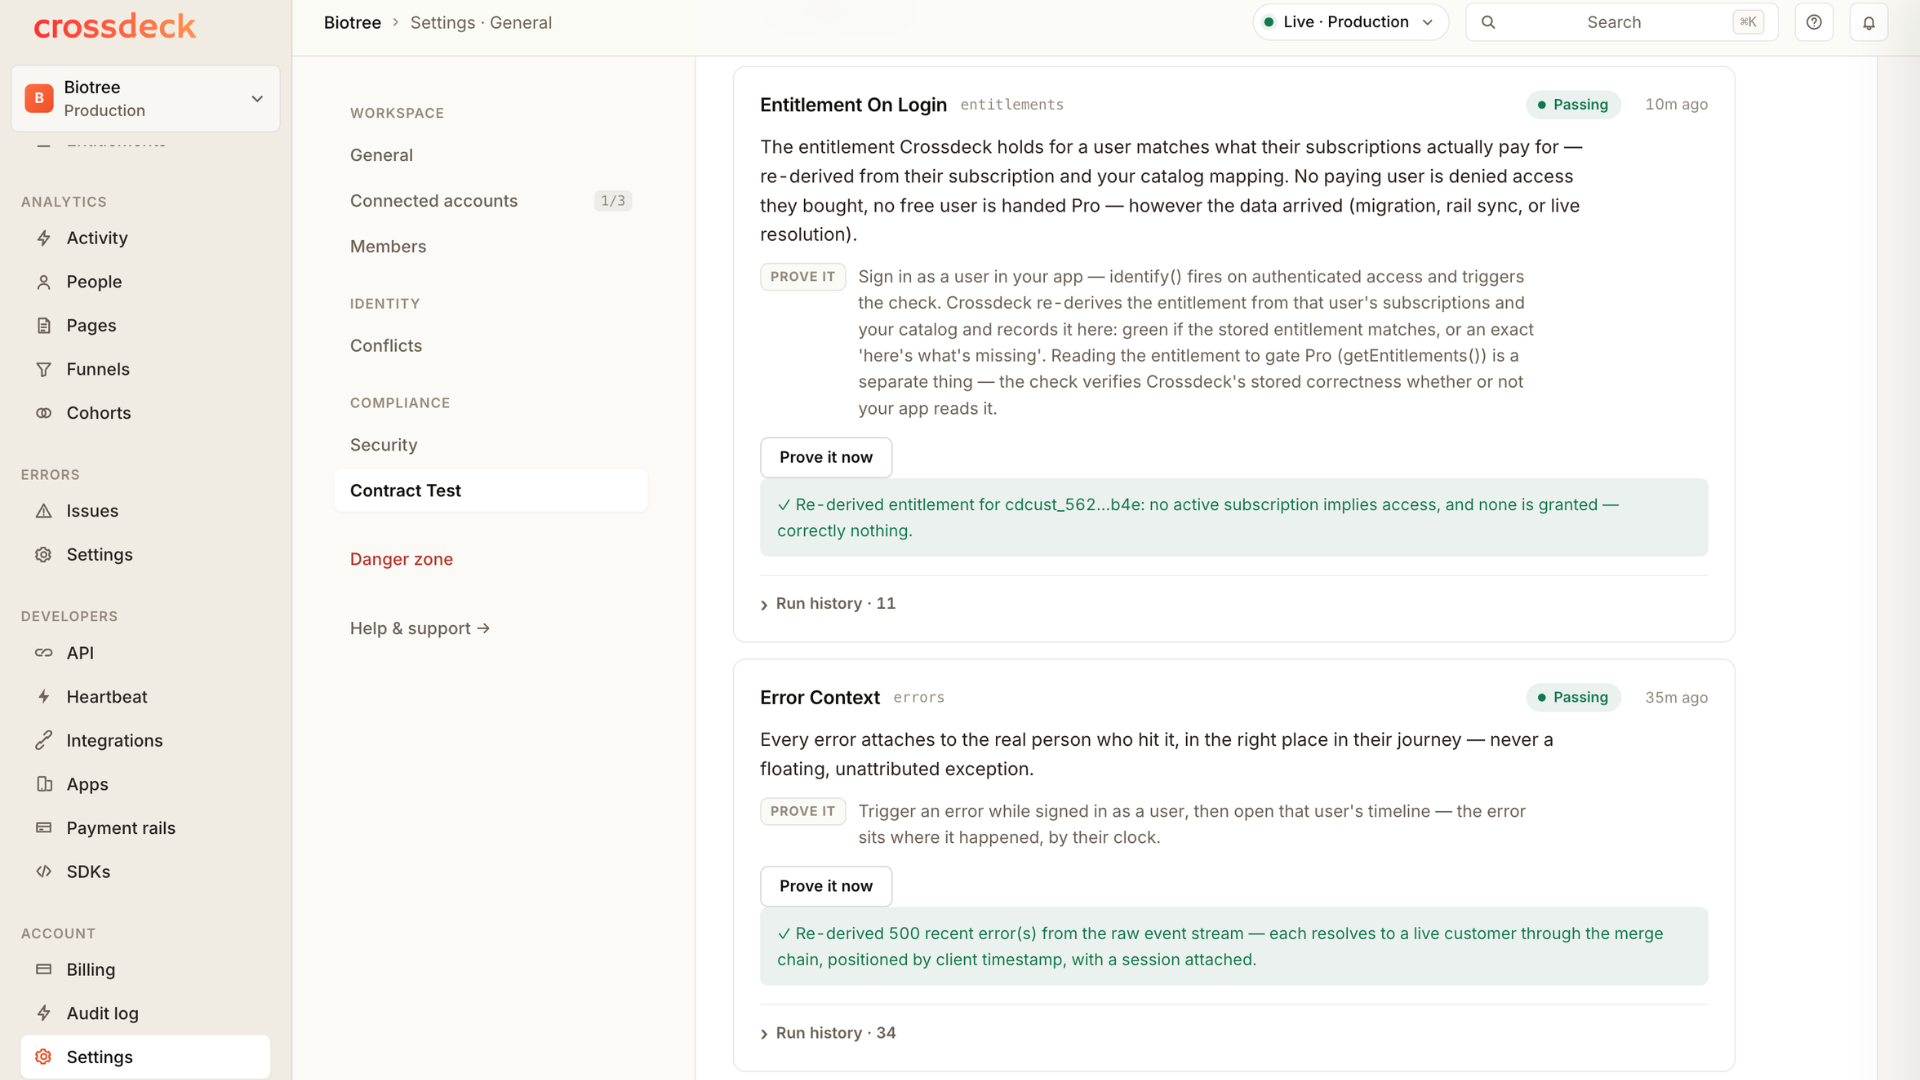Expand Run history · 34
Image resolution: width=1920 pixels, height=1080 pixels.
tap(828, 1033)
